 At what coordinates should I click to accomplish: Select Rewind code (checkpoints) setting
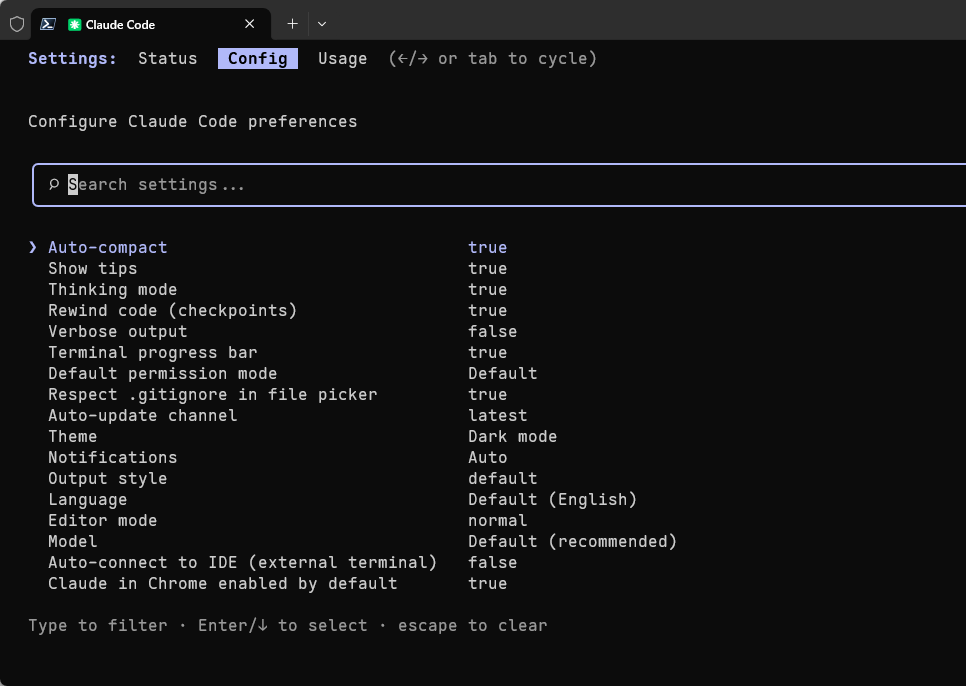coord(172,310)
